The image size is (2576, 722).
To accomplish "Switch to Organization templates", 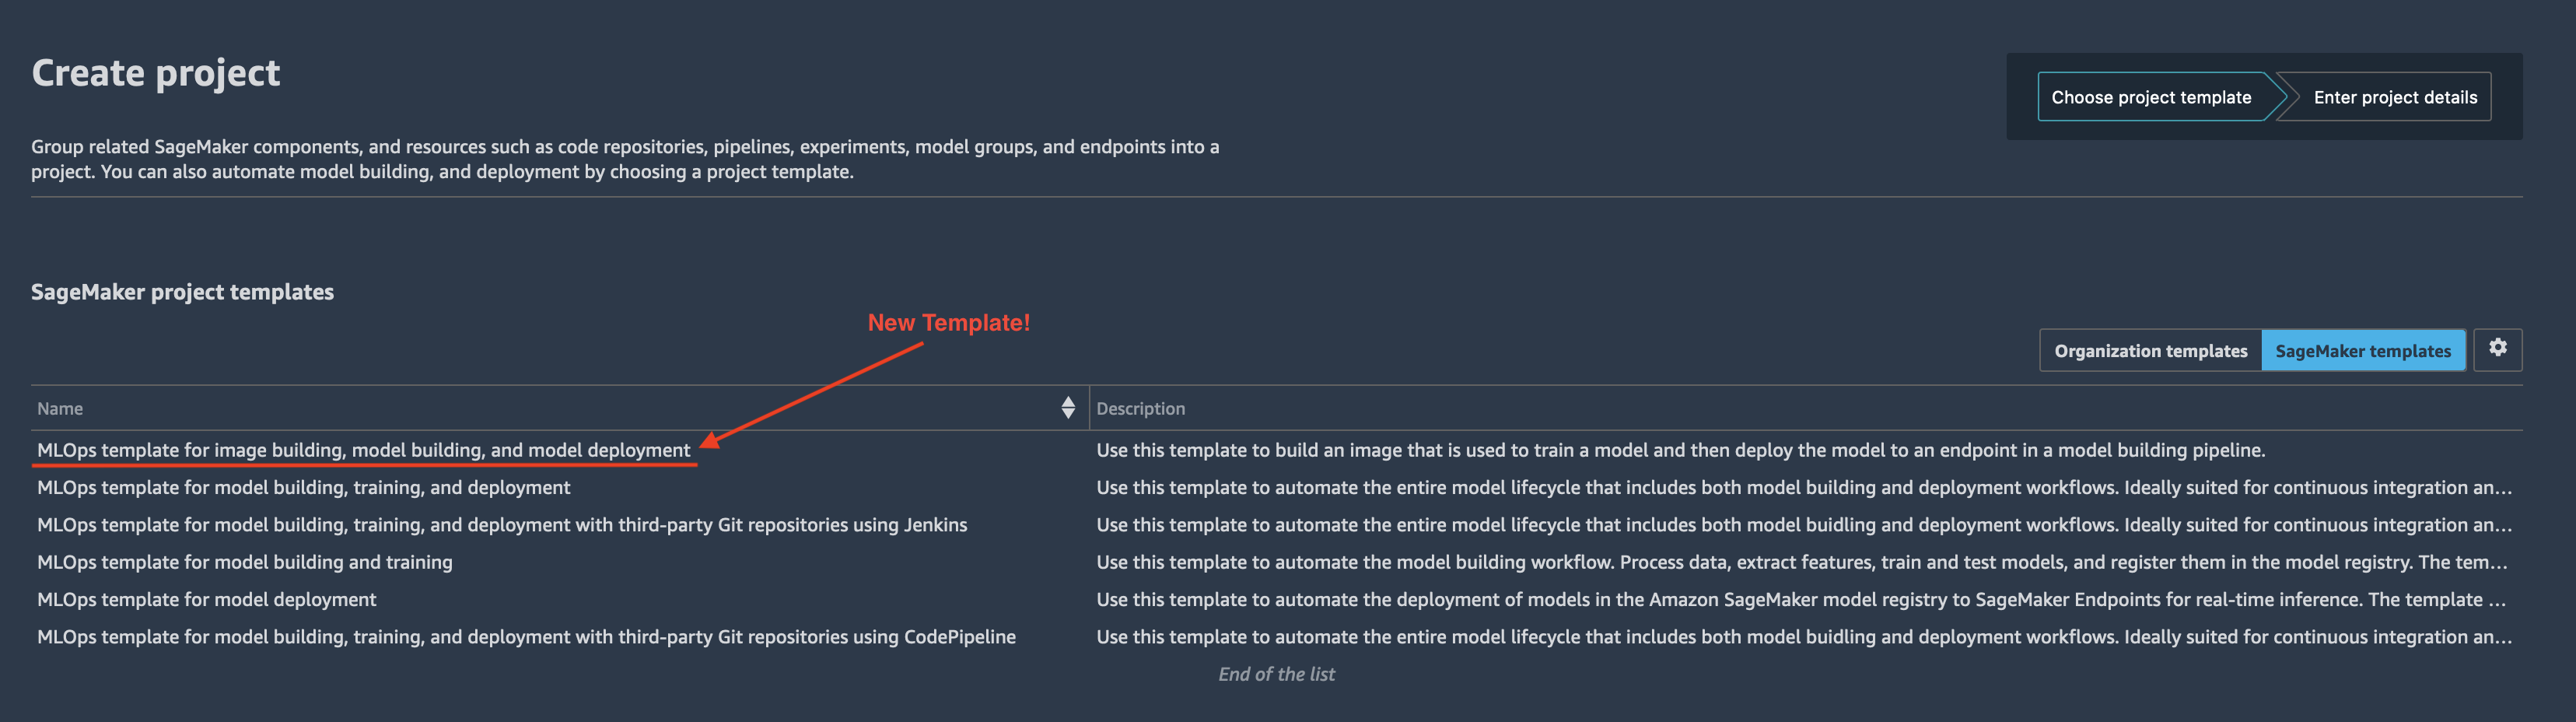I will (2150, 351).
